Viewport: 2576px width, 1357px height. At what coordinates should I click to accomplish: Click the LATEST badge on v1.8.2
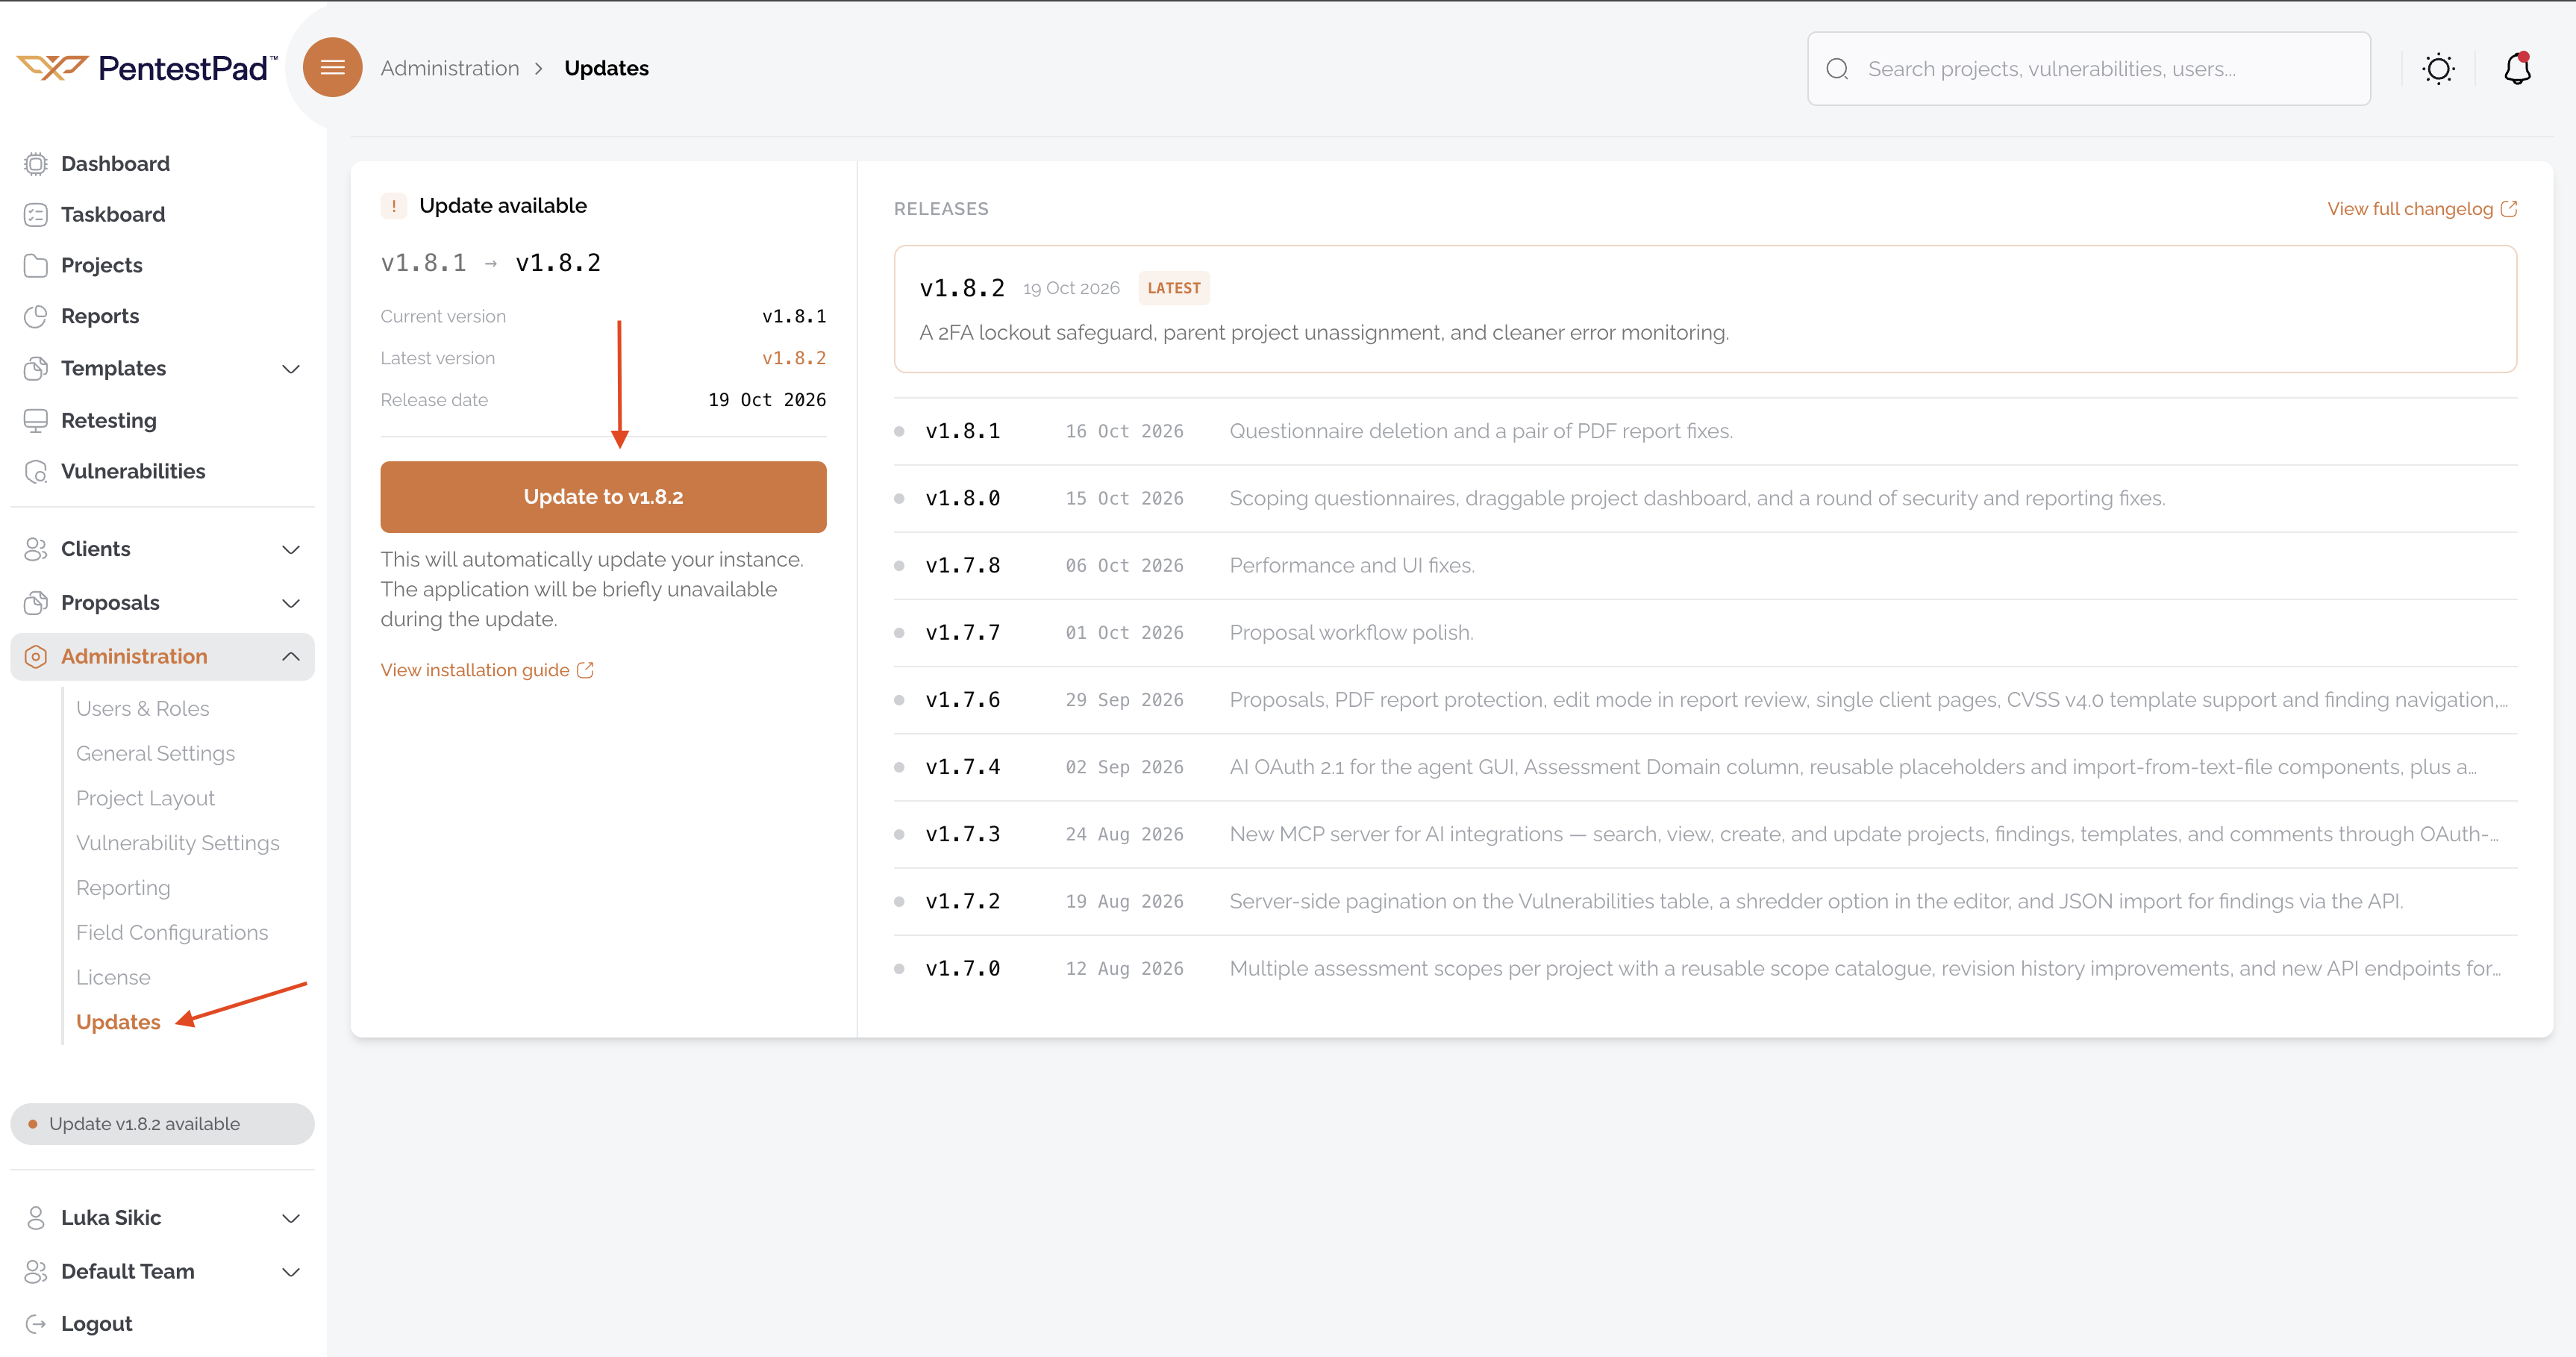[x=1174, y=288]
